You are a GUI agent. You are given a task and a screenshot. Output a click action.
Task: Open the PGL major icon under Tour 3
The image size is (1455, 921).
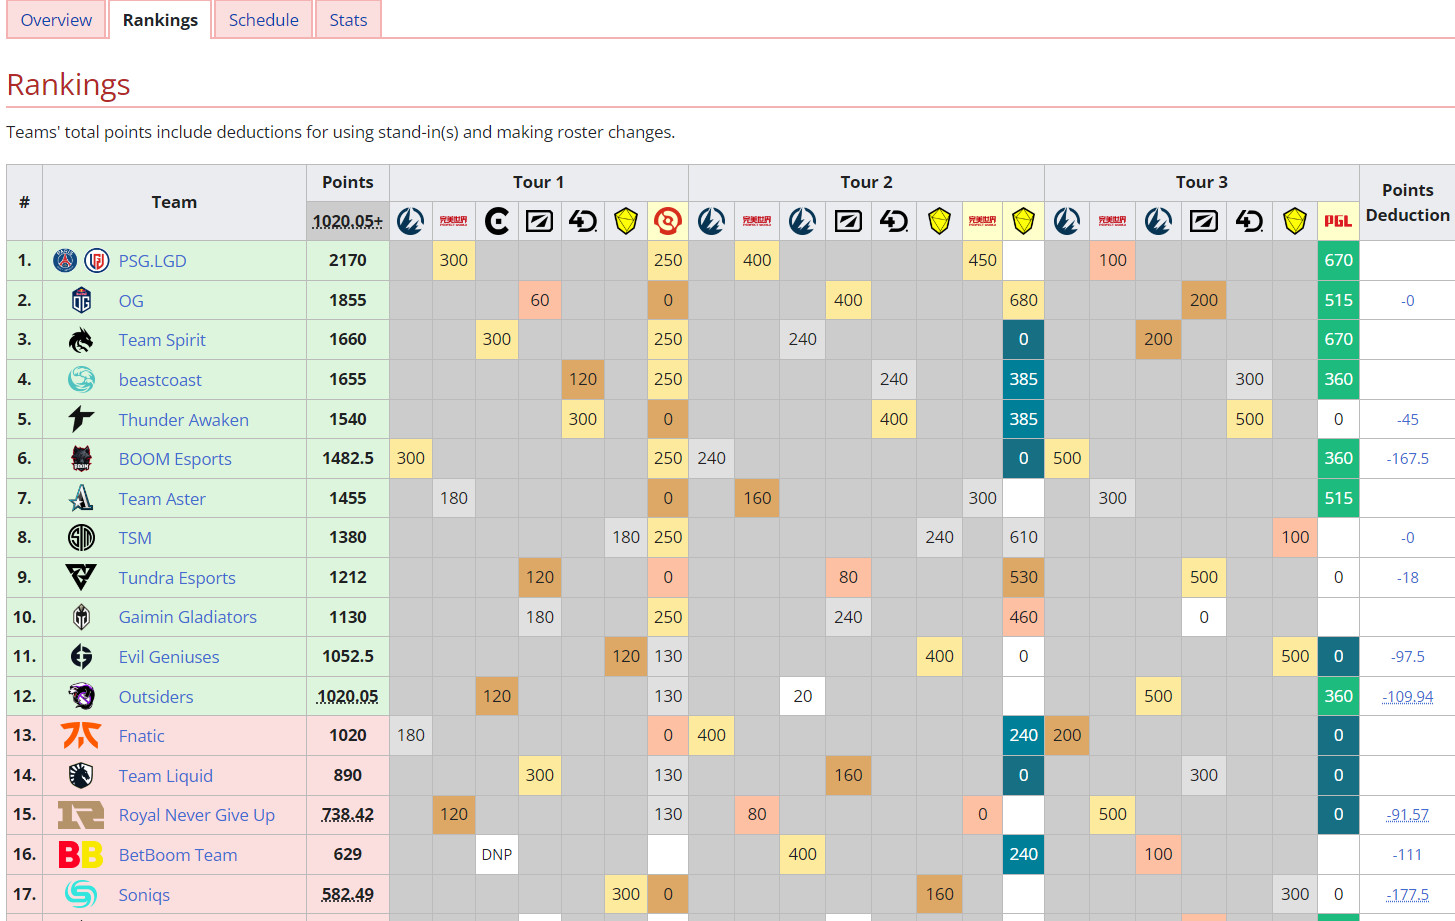coord(1338,221)
